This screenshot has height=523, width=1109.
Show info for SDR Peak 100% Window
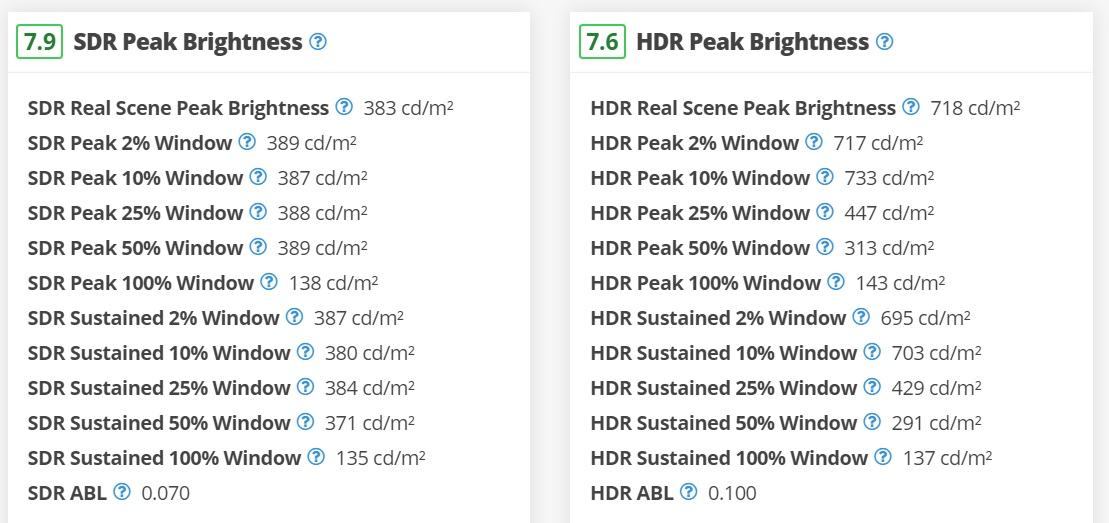coord(269,282)
